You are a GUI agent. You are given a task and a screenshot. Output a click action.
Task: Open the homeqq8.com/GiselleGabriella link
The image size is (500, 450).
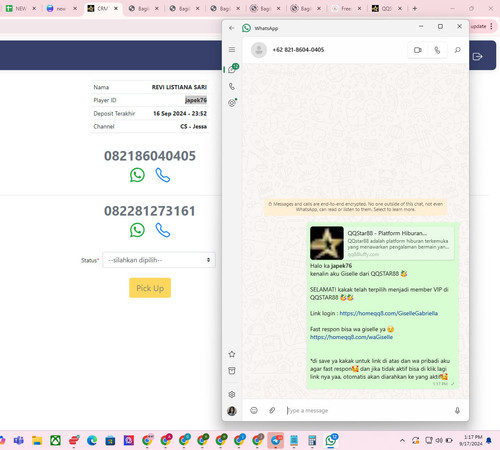click(x=389, y=313)
